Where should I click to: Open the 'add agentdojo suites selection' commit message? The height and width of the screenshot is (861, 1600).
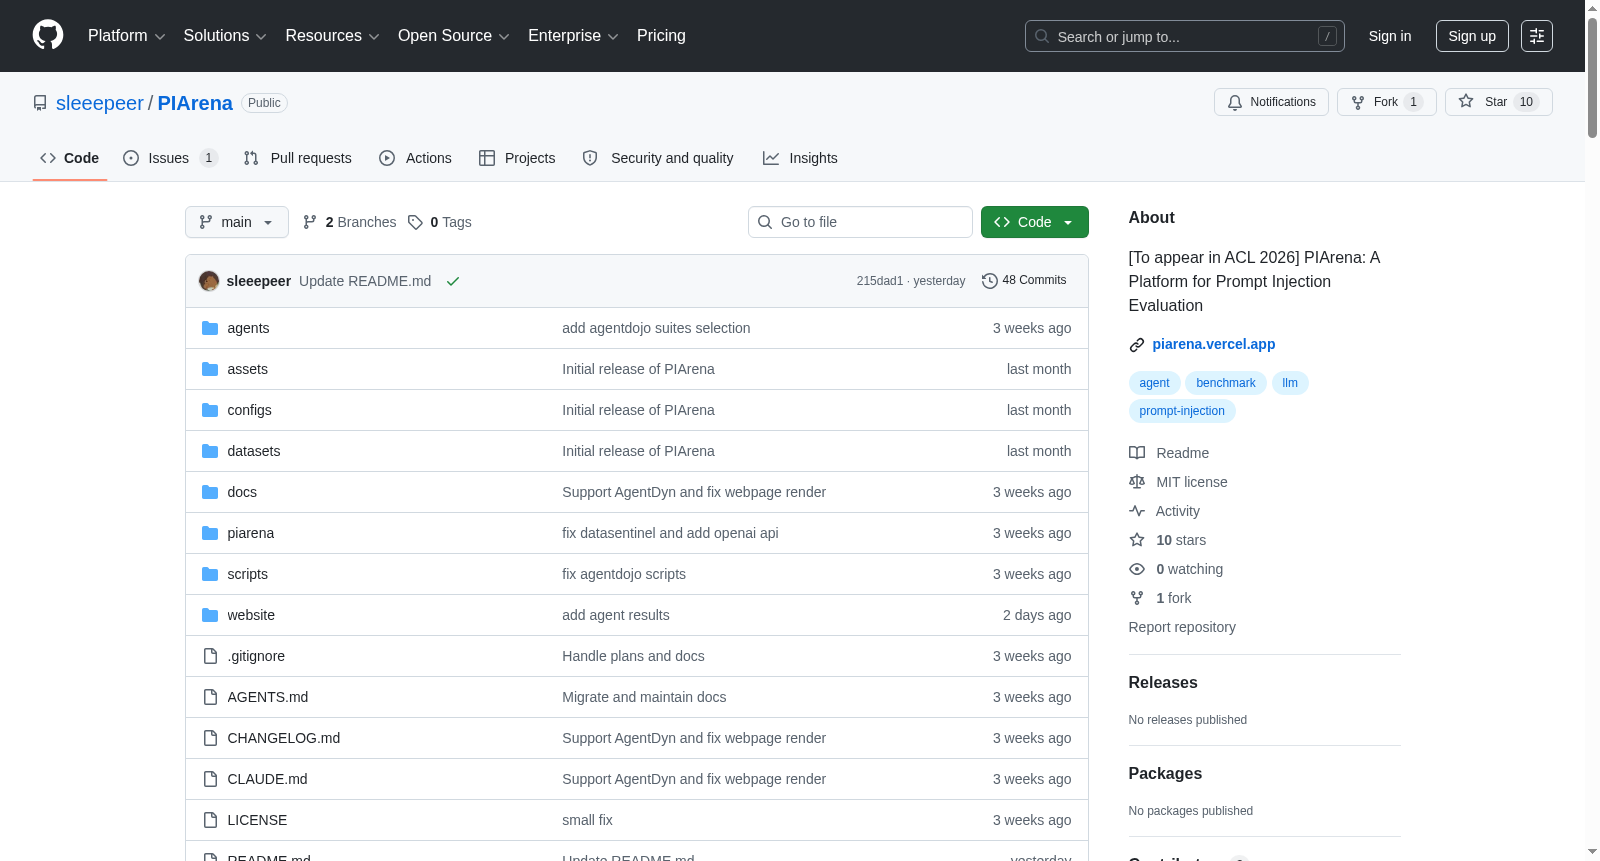(656, 328)
